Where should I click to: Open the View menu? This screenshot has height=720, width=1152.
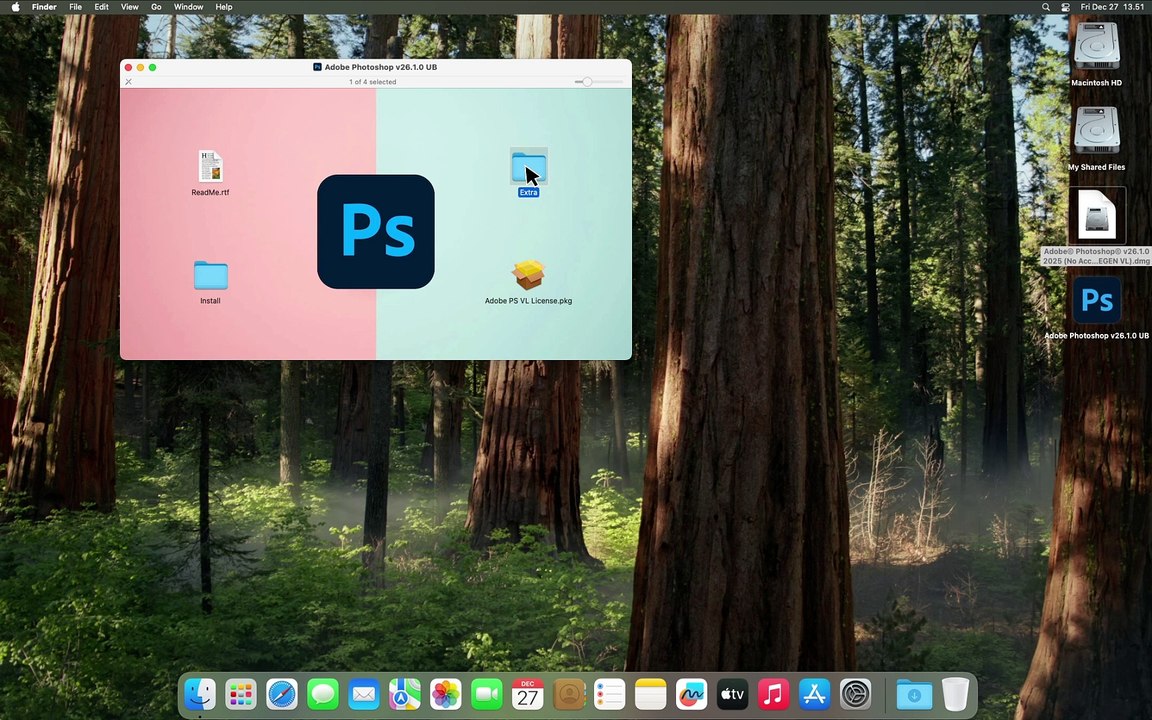coord(129,7)
